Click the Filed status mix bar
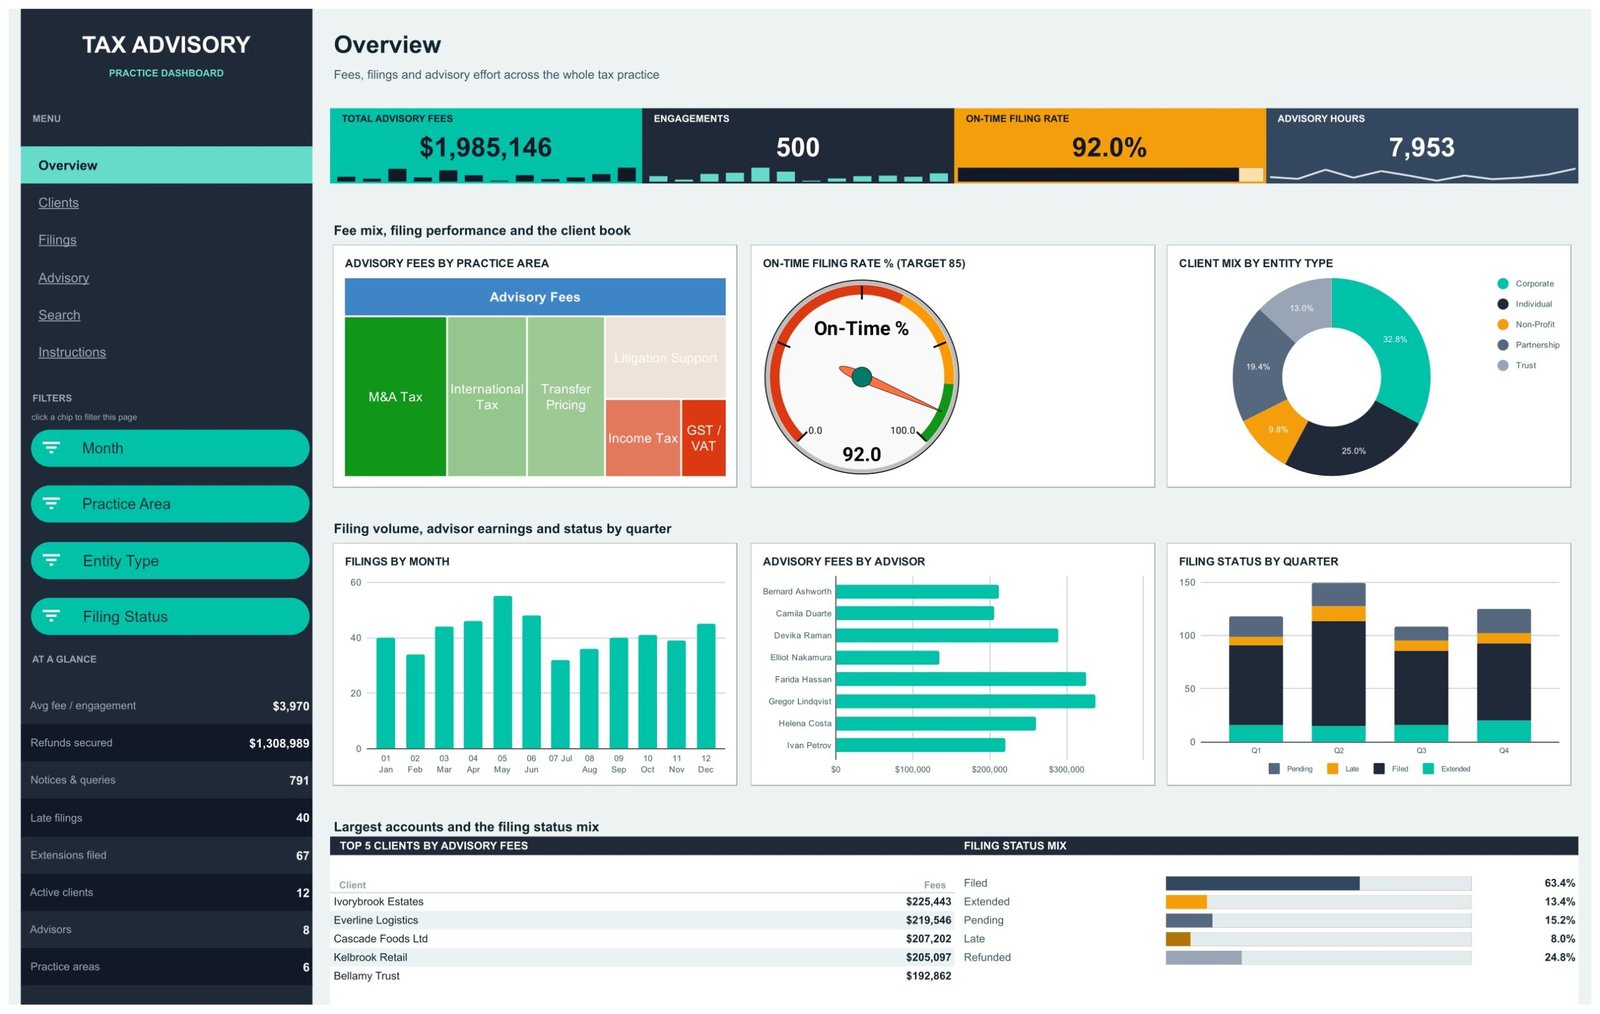1600x1014 pixels. (x=1318, y=883)
